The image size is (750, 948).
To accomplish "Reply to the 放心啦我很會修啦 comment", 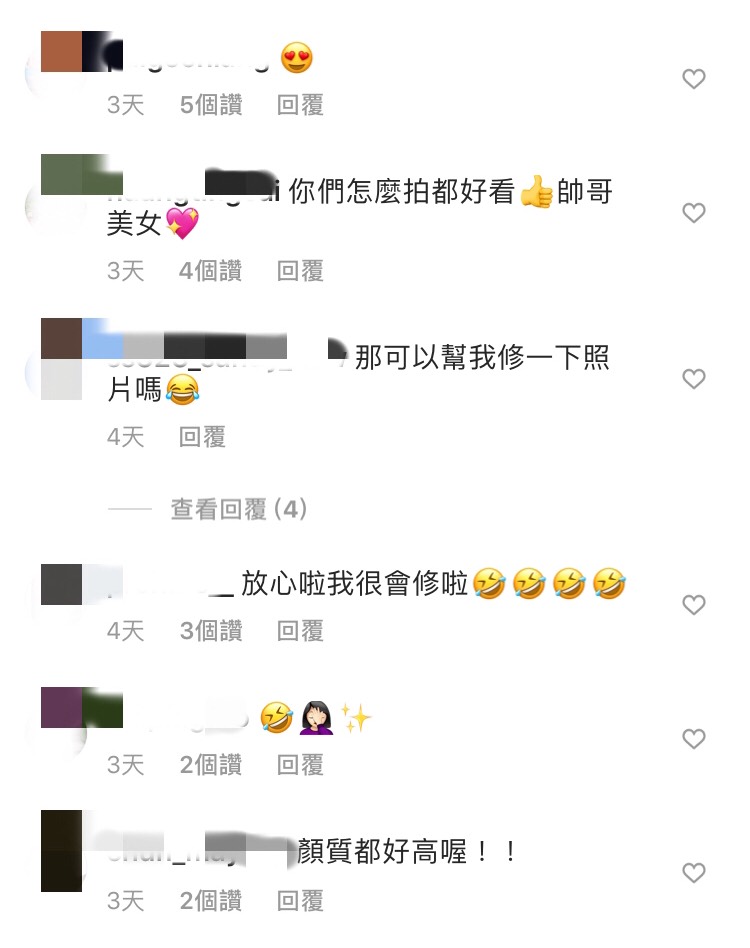I will pos(300,631).
